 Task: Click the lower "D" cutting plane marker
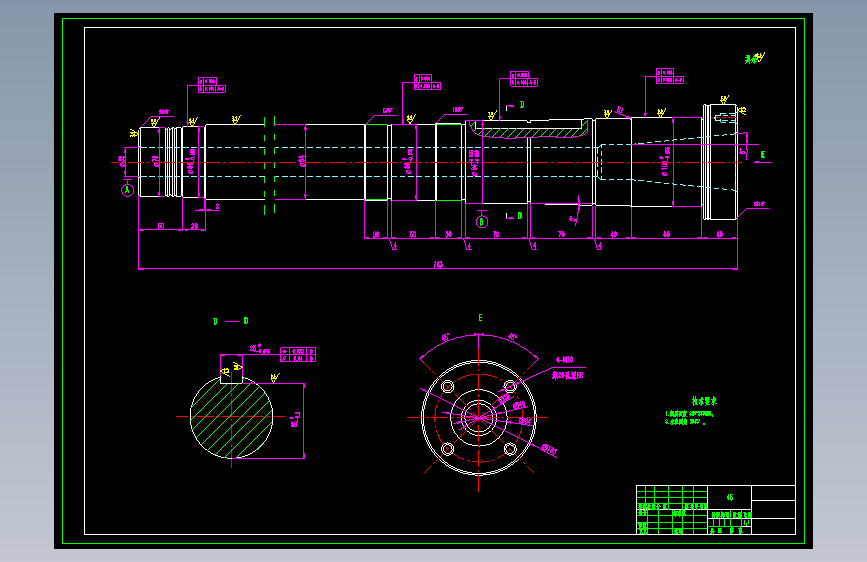click(x=519, y=216)
